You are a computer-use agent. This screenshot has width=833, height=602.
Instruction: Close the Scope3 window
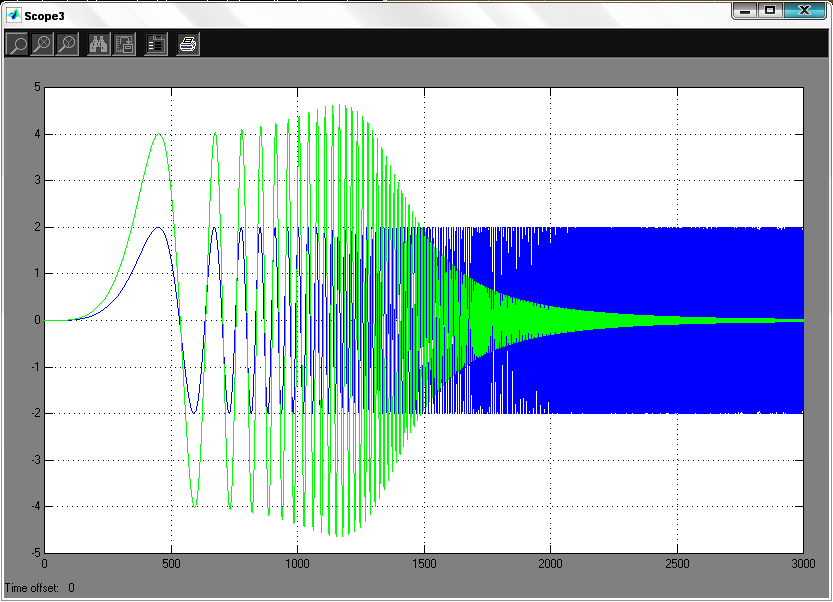pos(804,10)
